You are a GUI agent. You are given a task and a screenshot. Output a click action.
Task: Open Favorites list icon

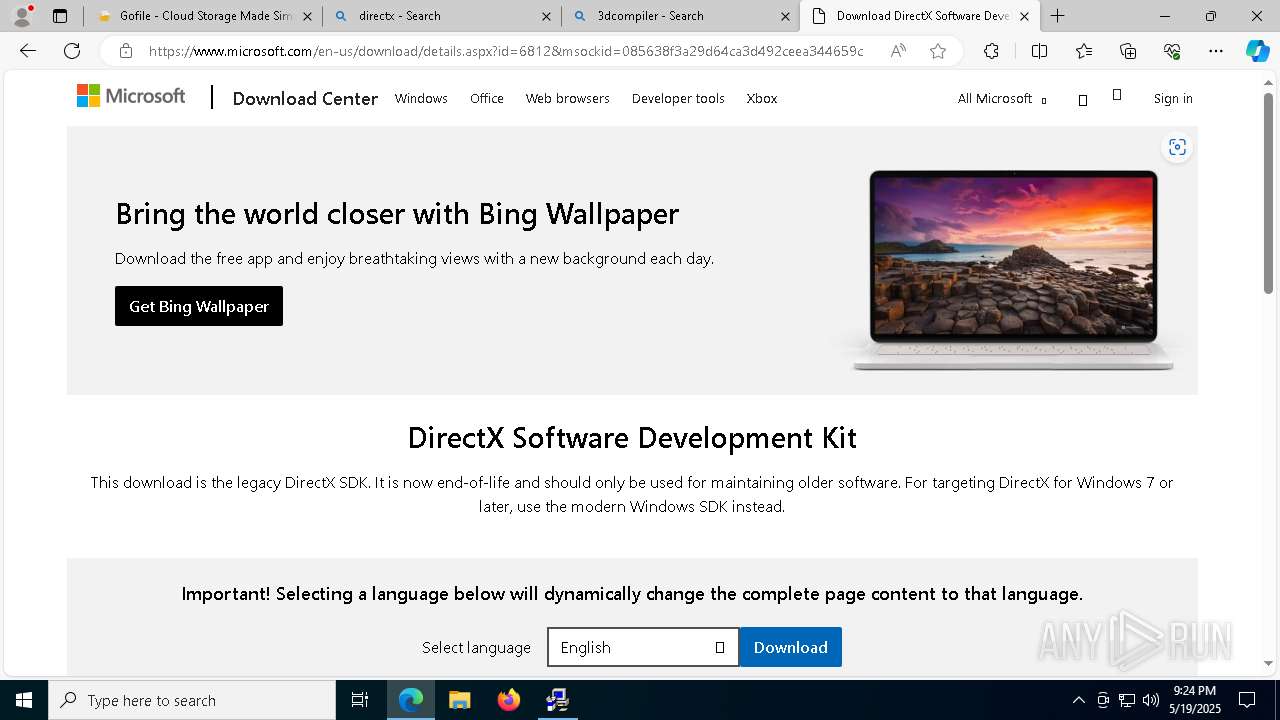click(1084, 51)
